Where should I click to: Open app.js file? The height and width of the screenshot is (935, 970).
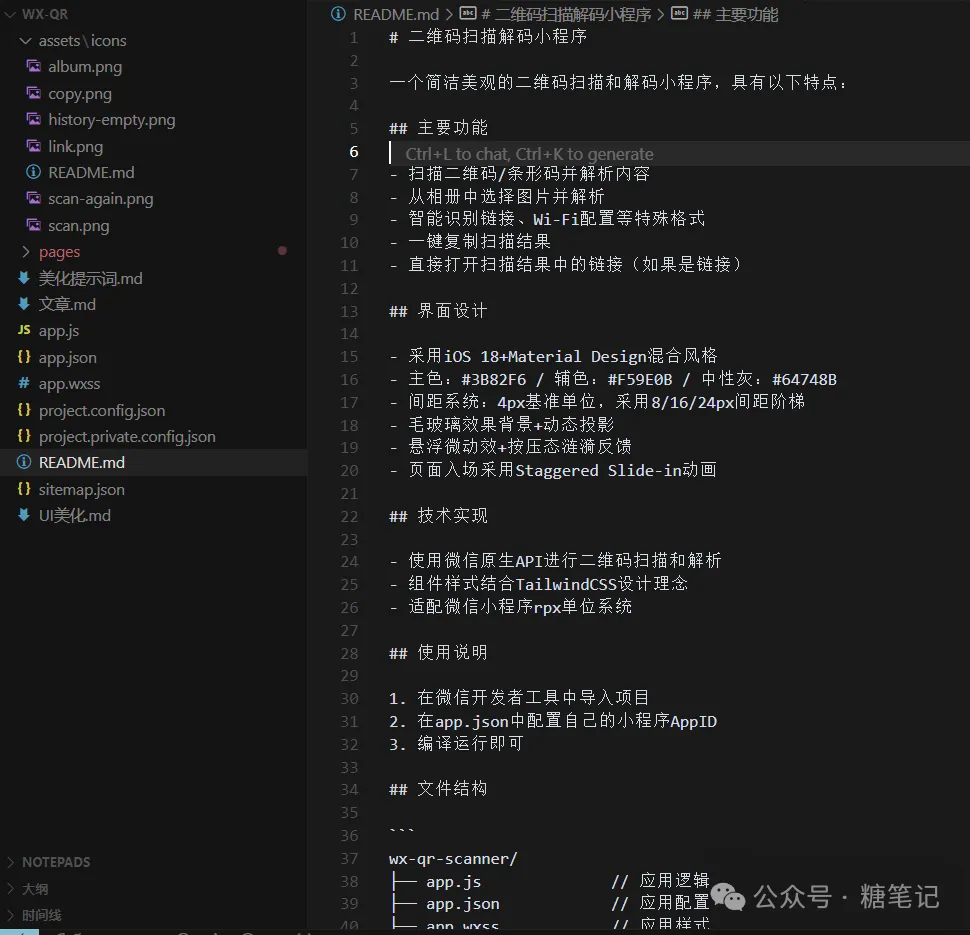click(x=59, y=331)
